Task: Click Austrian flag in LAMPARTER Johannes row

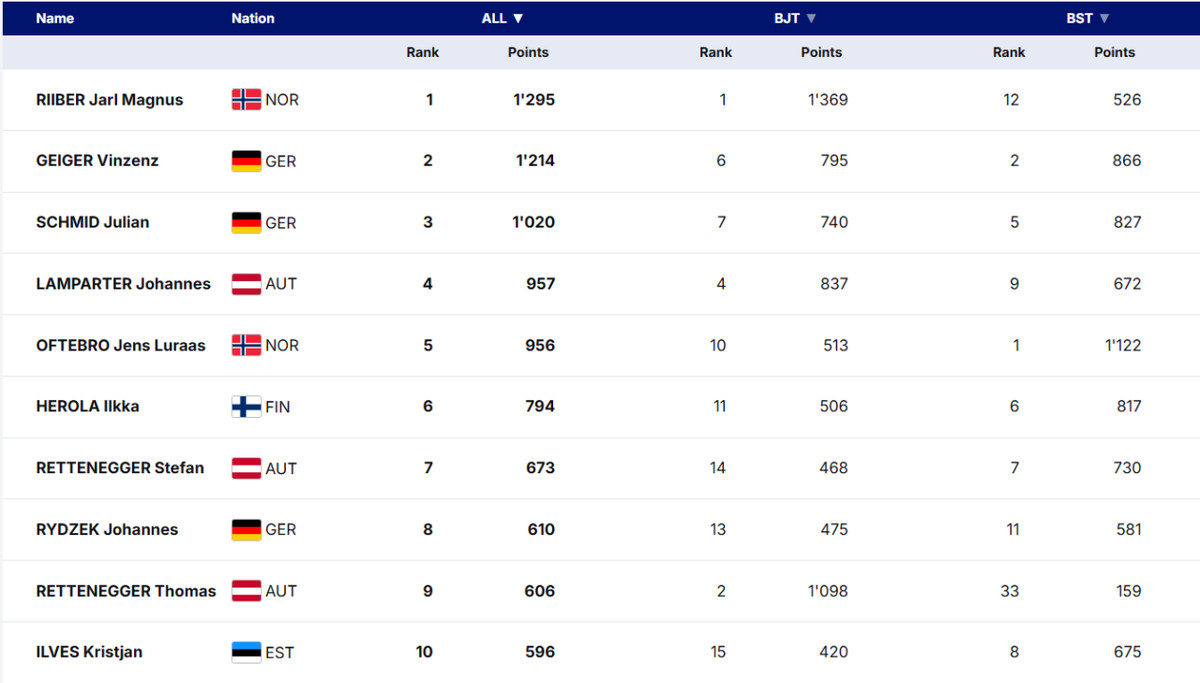Action: (246, 284)
